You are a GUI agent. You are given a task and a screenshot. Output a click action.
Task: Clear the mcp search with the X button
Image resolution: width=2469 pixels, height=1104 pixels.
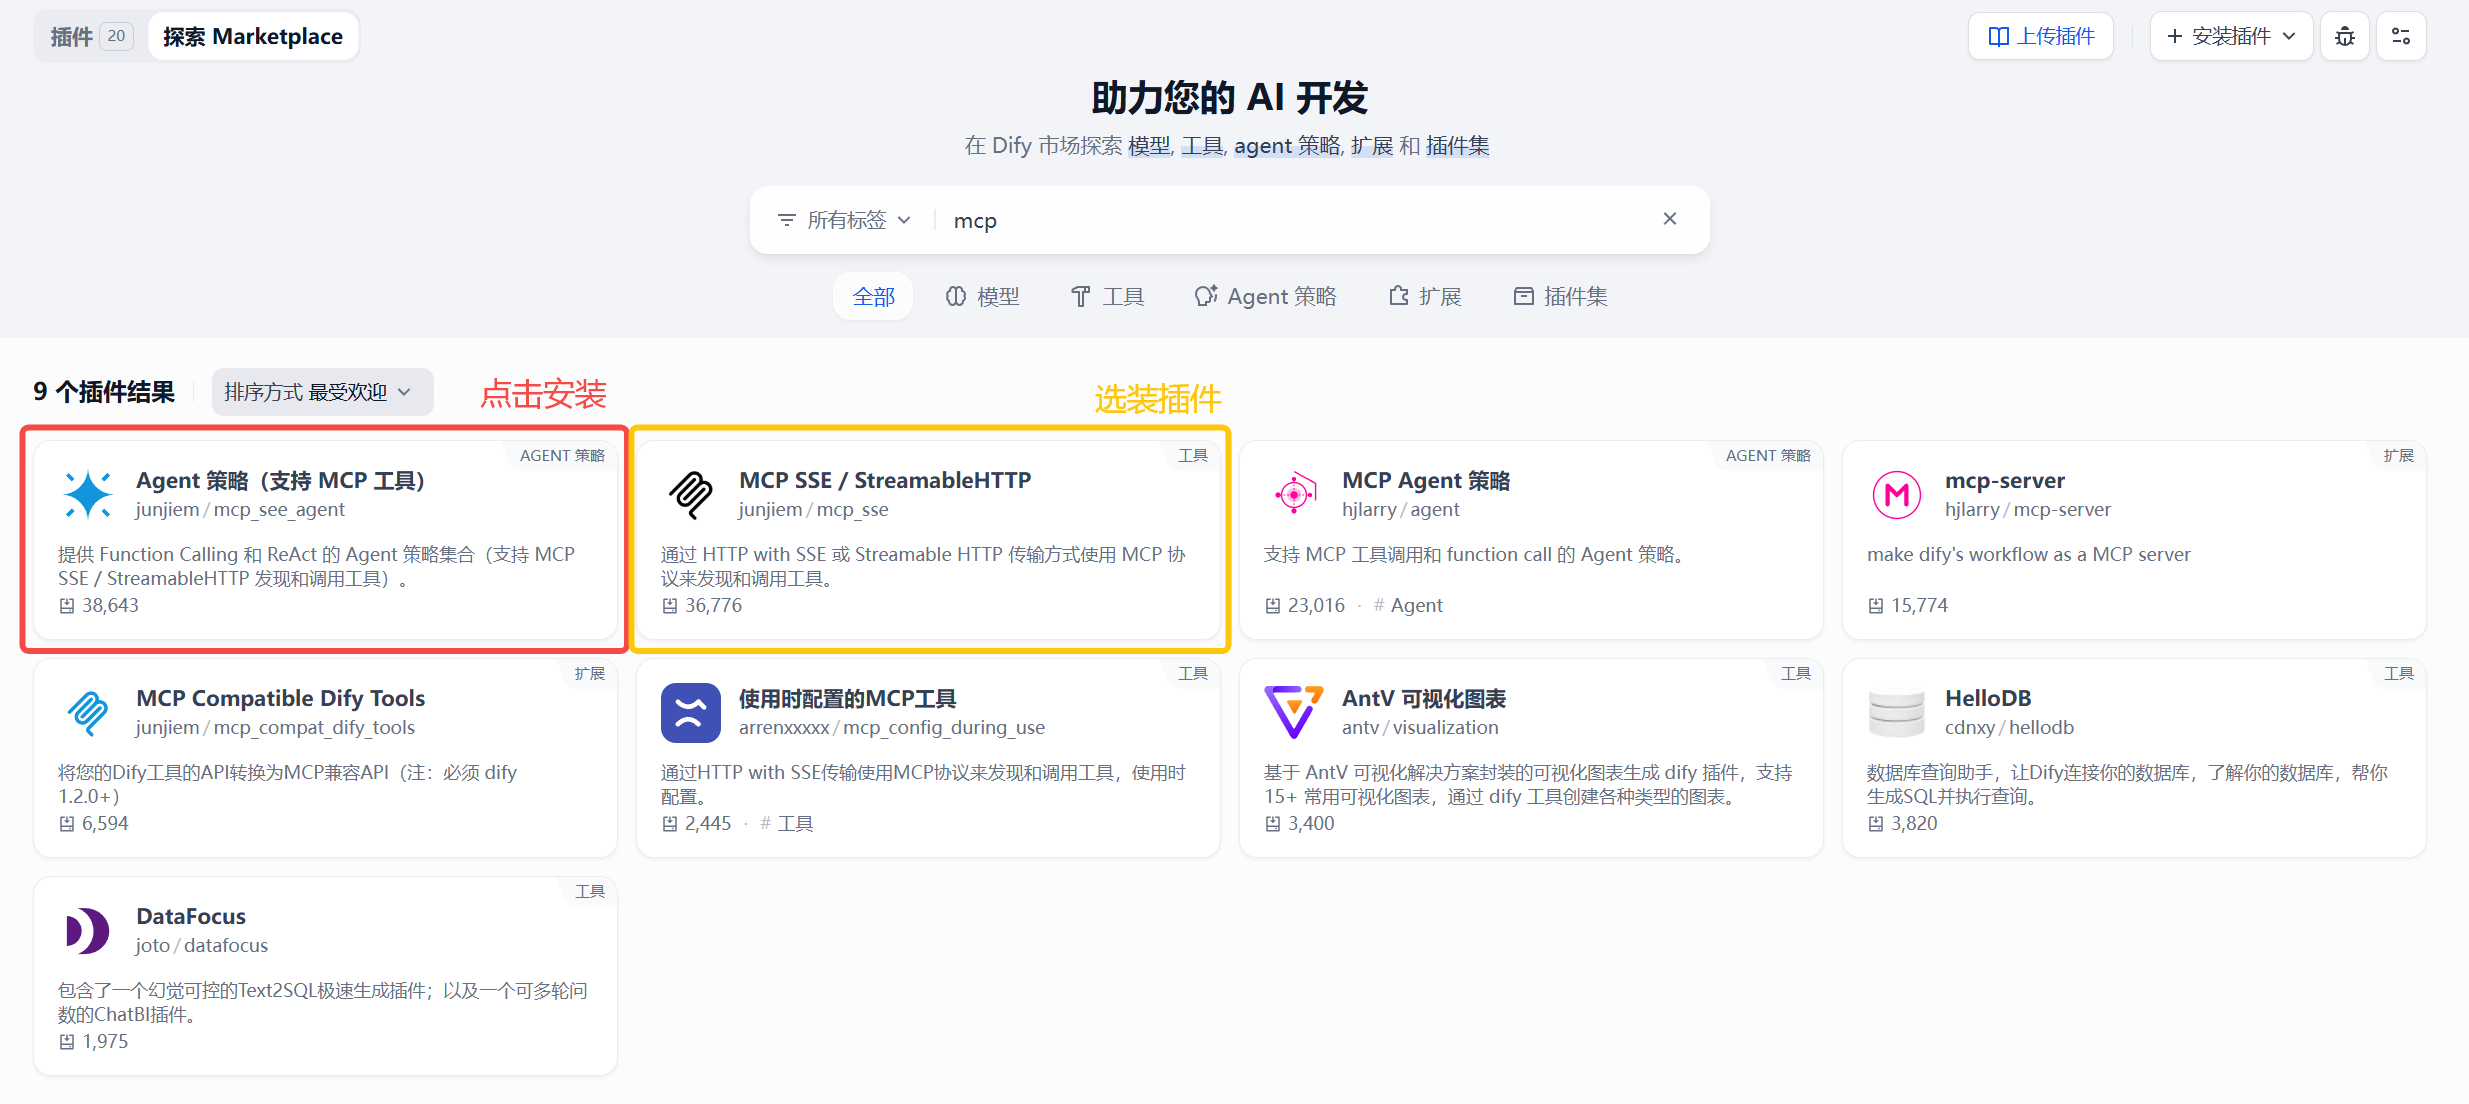pos(1668,218)
